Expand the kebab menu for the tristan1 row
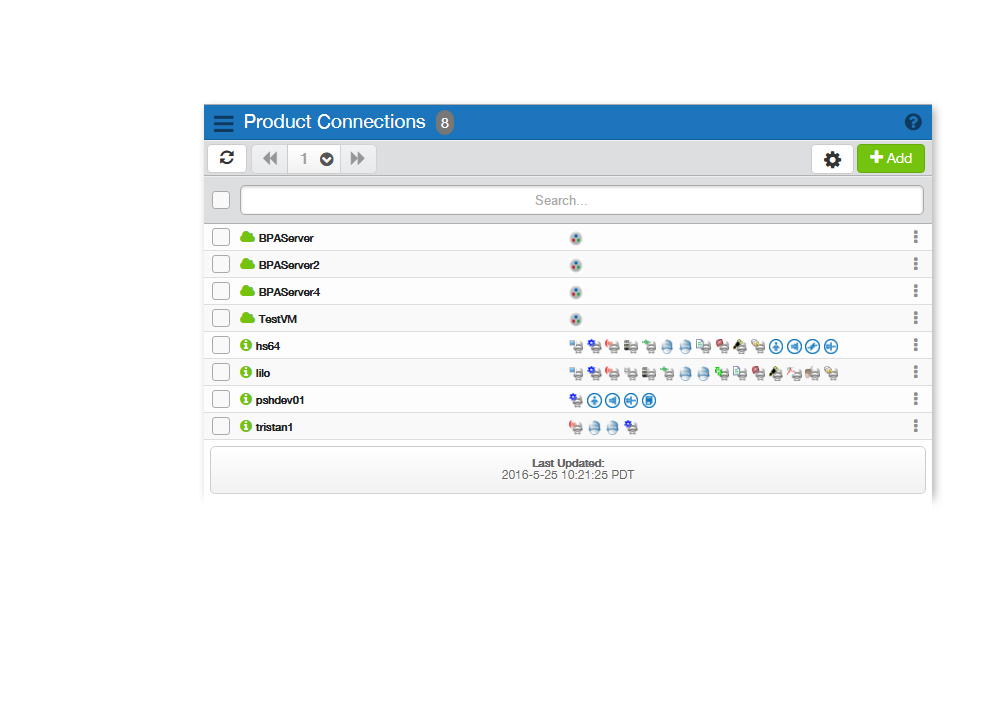Image resolution: width=1006 pixels, height=709 pixels. [915, 426]
